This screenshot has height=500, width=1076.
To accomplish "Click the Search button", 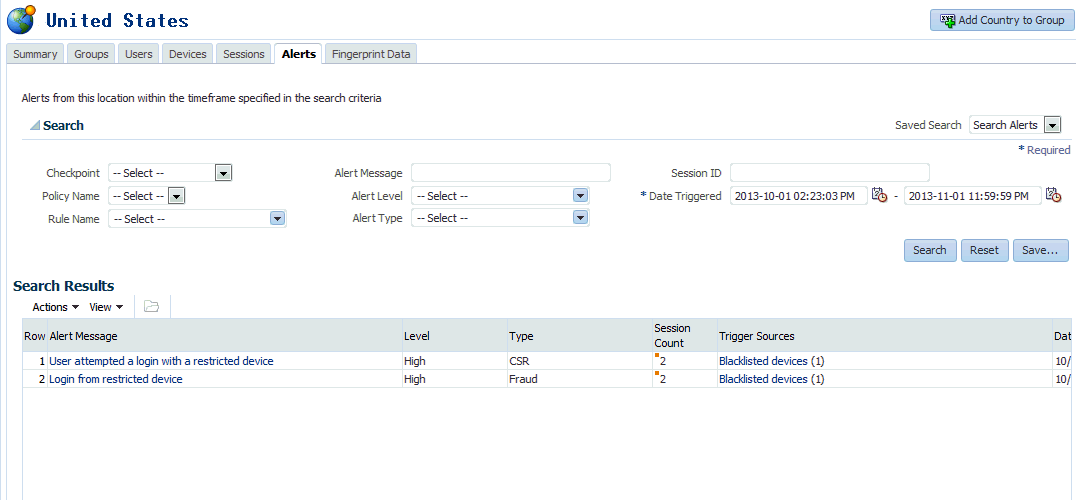I will pyautogui.click(x=930, y=250).
